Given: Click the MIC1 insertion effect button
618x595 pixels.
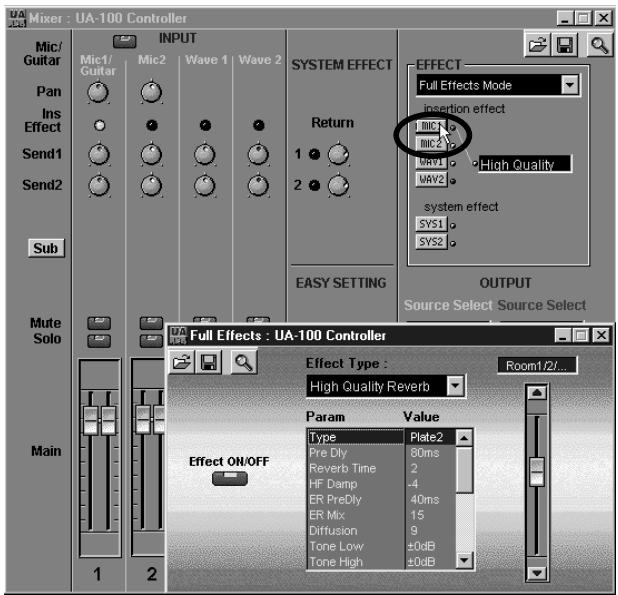Looking at the screenshot, I should click(x=431, y=126).
